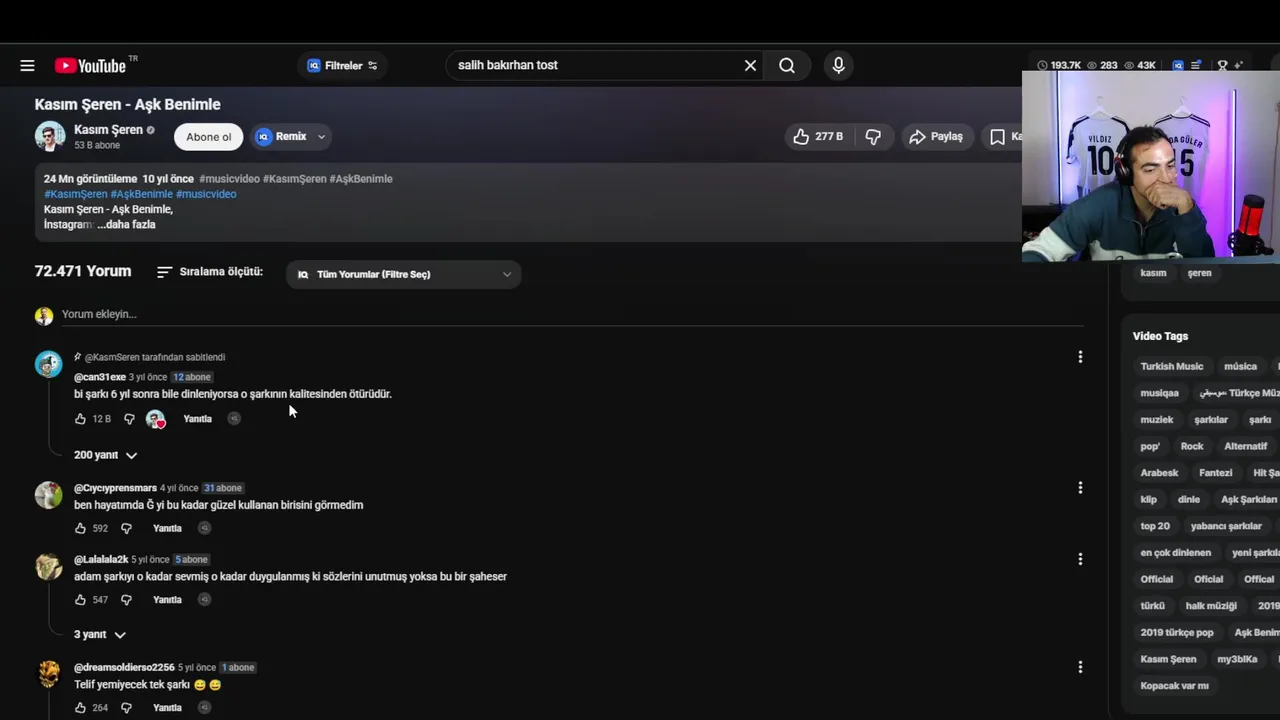Select the top 20 video tag
Viewport: 1280px width, 720px height.
pyautogui.click(x=1155, y=526)
